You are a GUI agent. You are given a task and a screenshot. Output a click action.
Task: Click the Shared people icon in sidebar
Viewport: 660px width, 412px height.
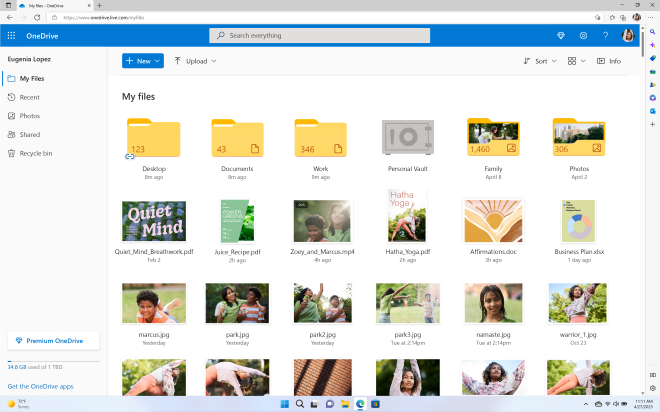point(11,135)
